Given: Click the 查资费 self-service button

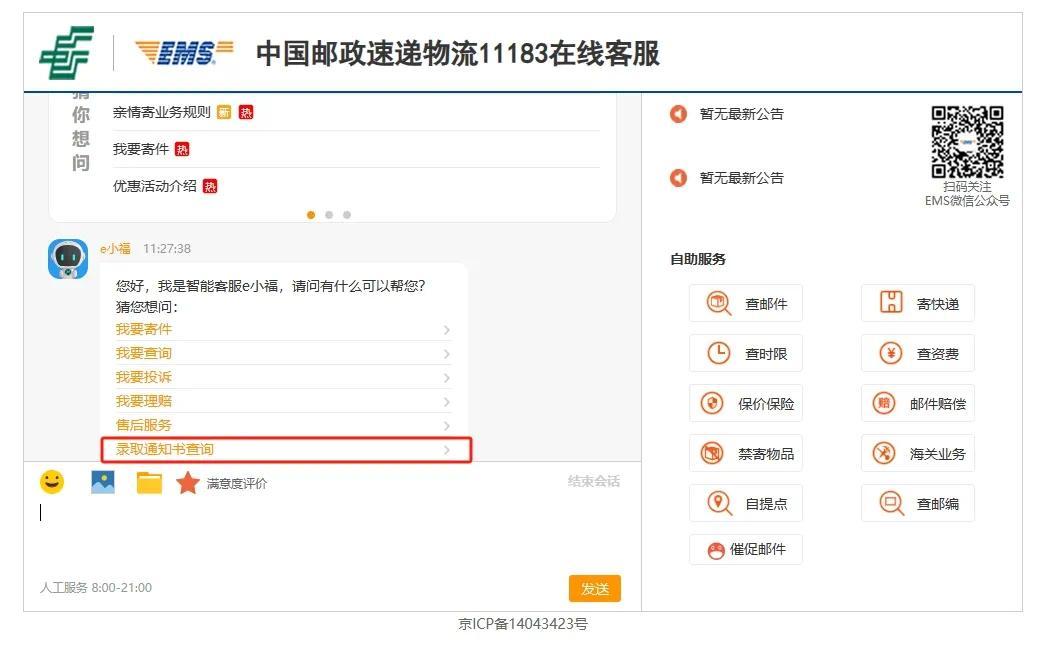Looking at the screenshot, I should [918, 353].
